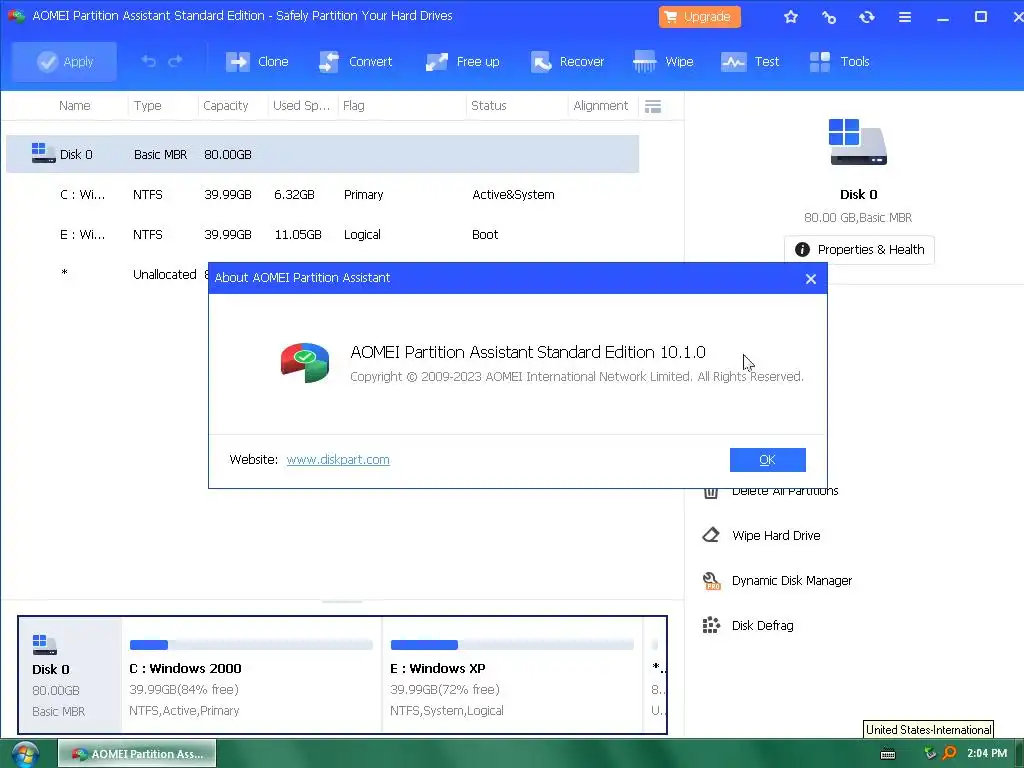
Task: Click the Wipe Hard Drive eraser icon
Action: 711,535
